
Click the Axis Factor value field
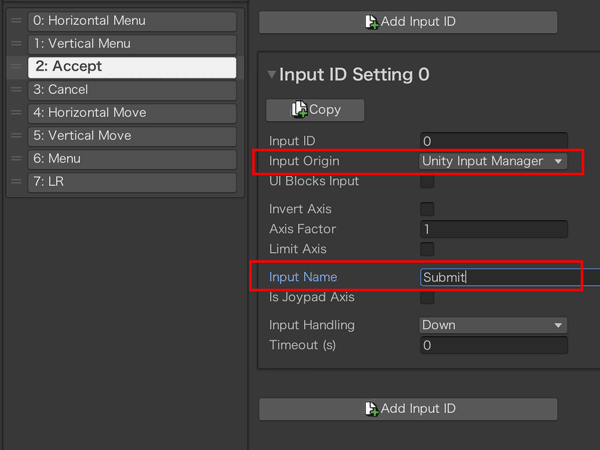click(494, 229)
